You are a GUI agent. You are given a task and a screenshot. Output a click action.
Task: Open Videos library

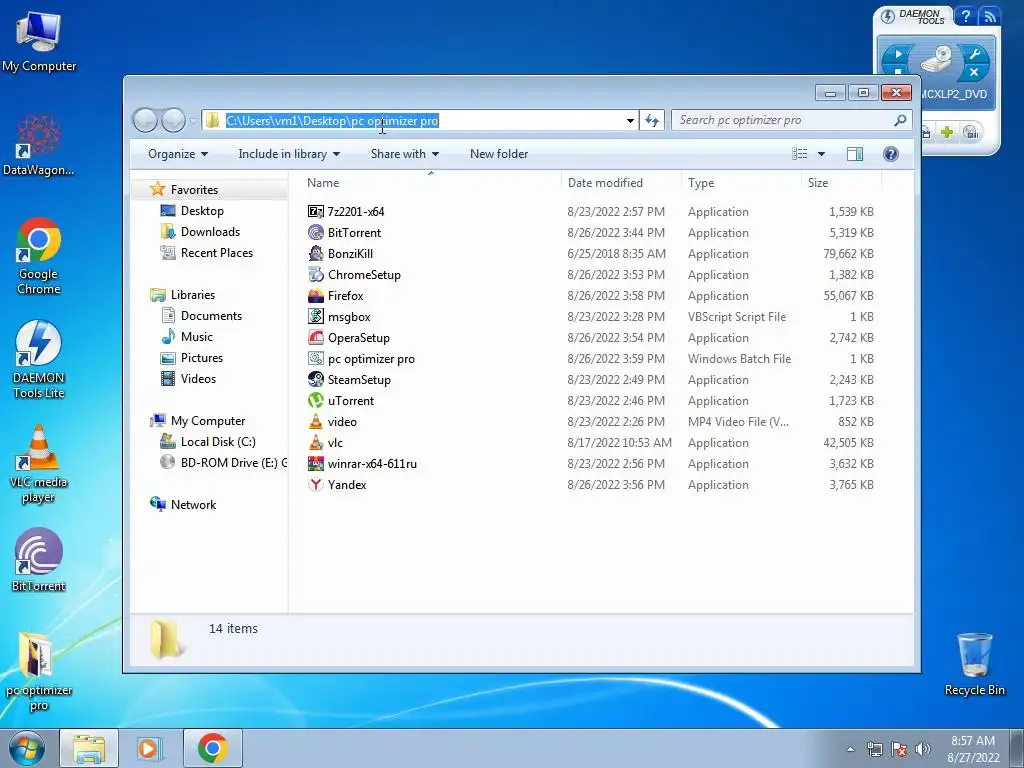click(x=198, y=378)
